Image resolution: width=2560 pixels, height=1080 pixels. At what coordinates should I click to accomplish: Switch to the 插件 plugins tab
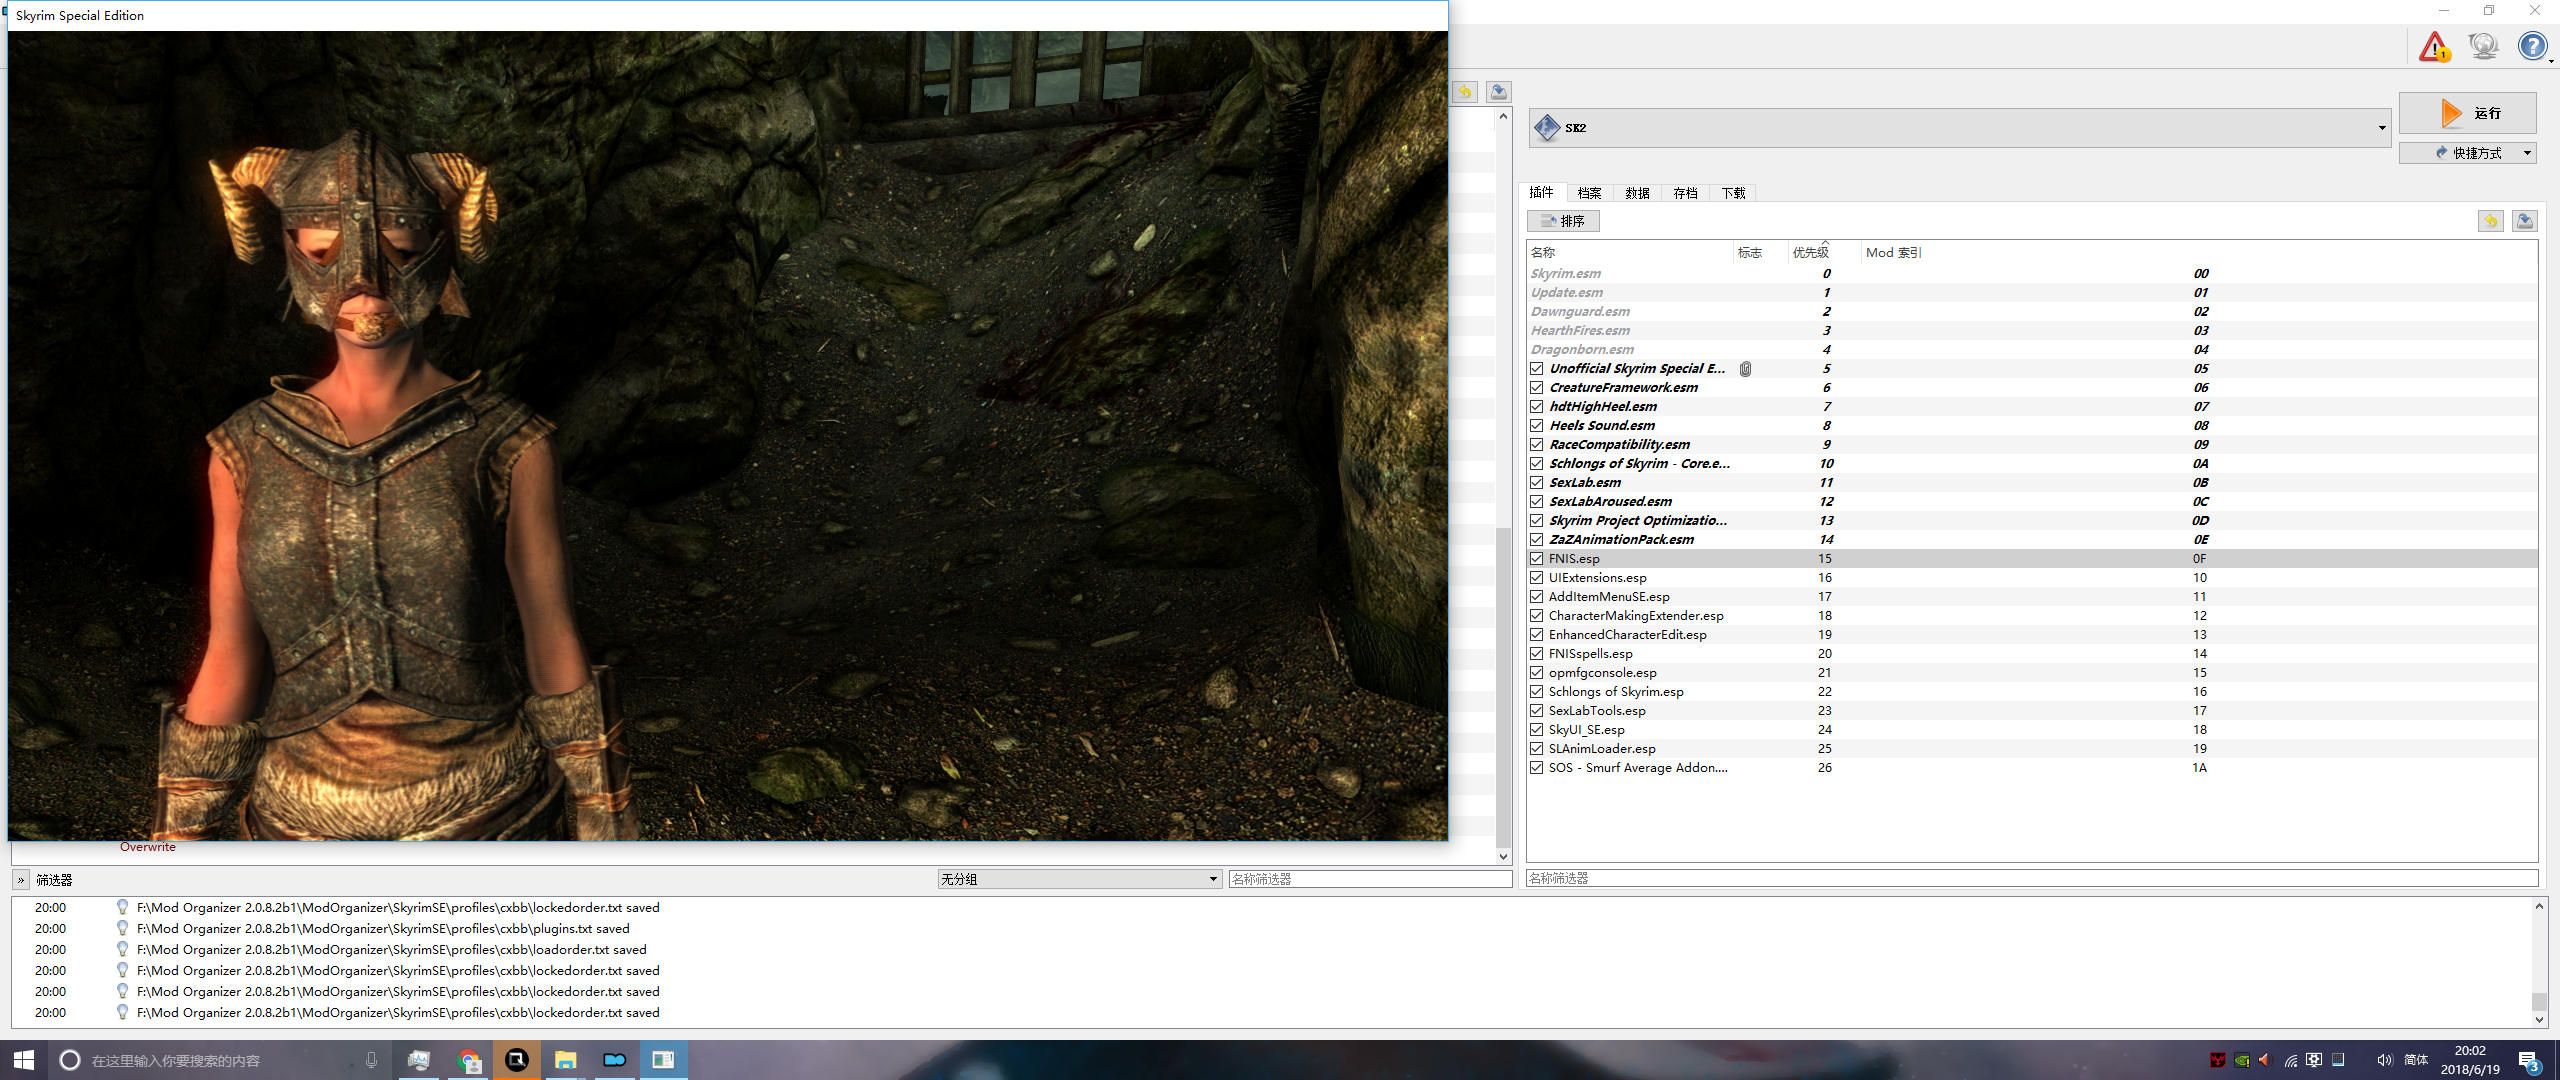point(1541,192)
